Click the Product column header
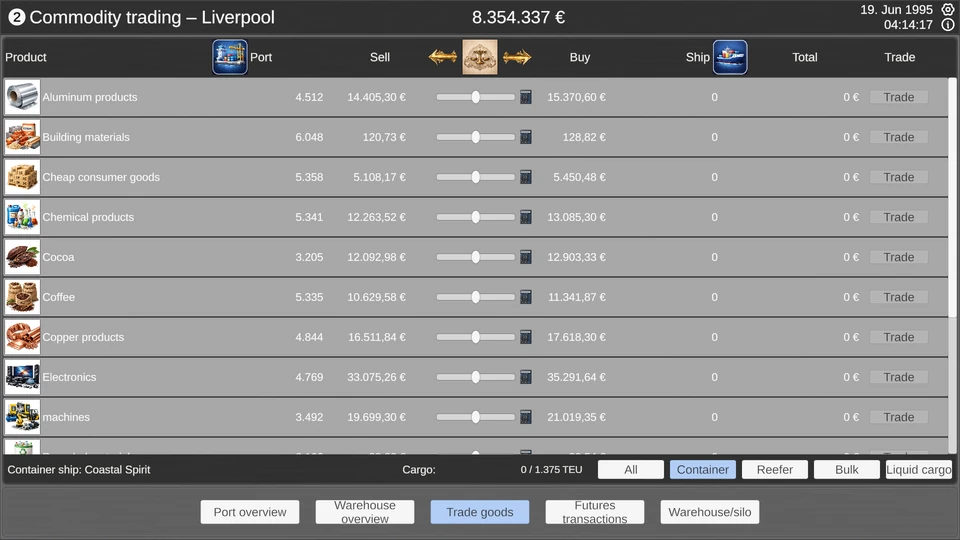This screenshot has height=540, width=960. click(x=26, y=57)
